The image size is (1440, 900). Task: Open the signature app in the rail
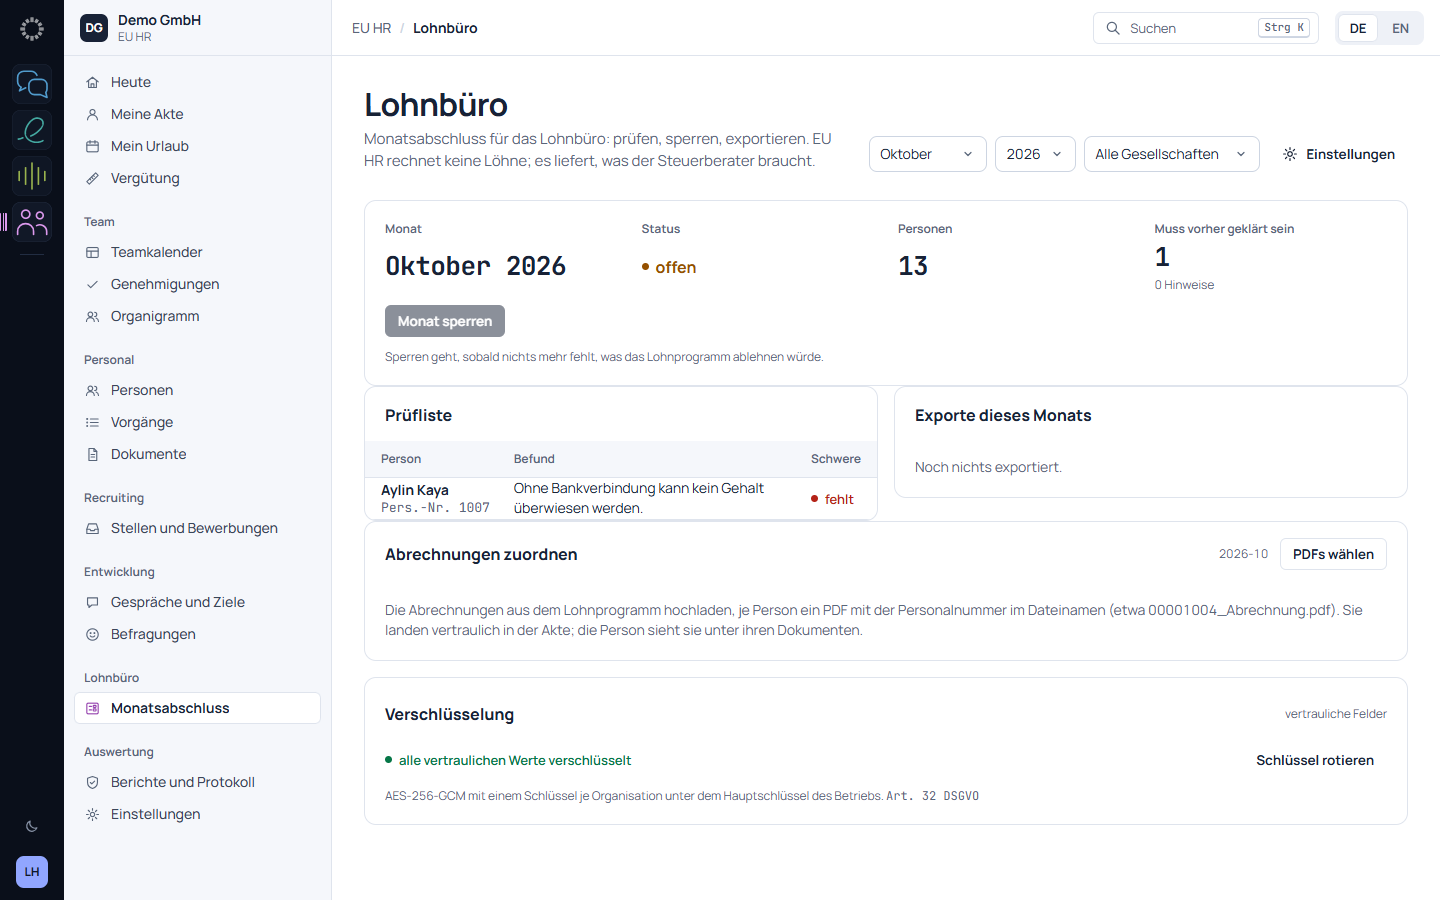click(32, 130)
